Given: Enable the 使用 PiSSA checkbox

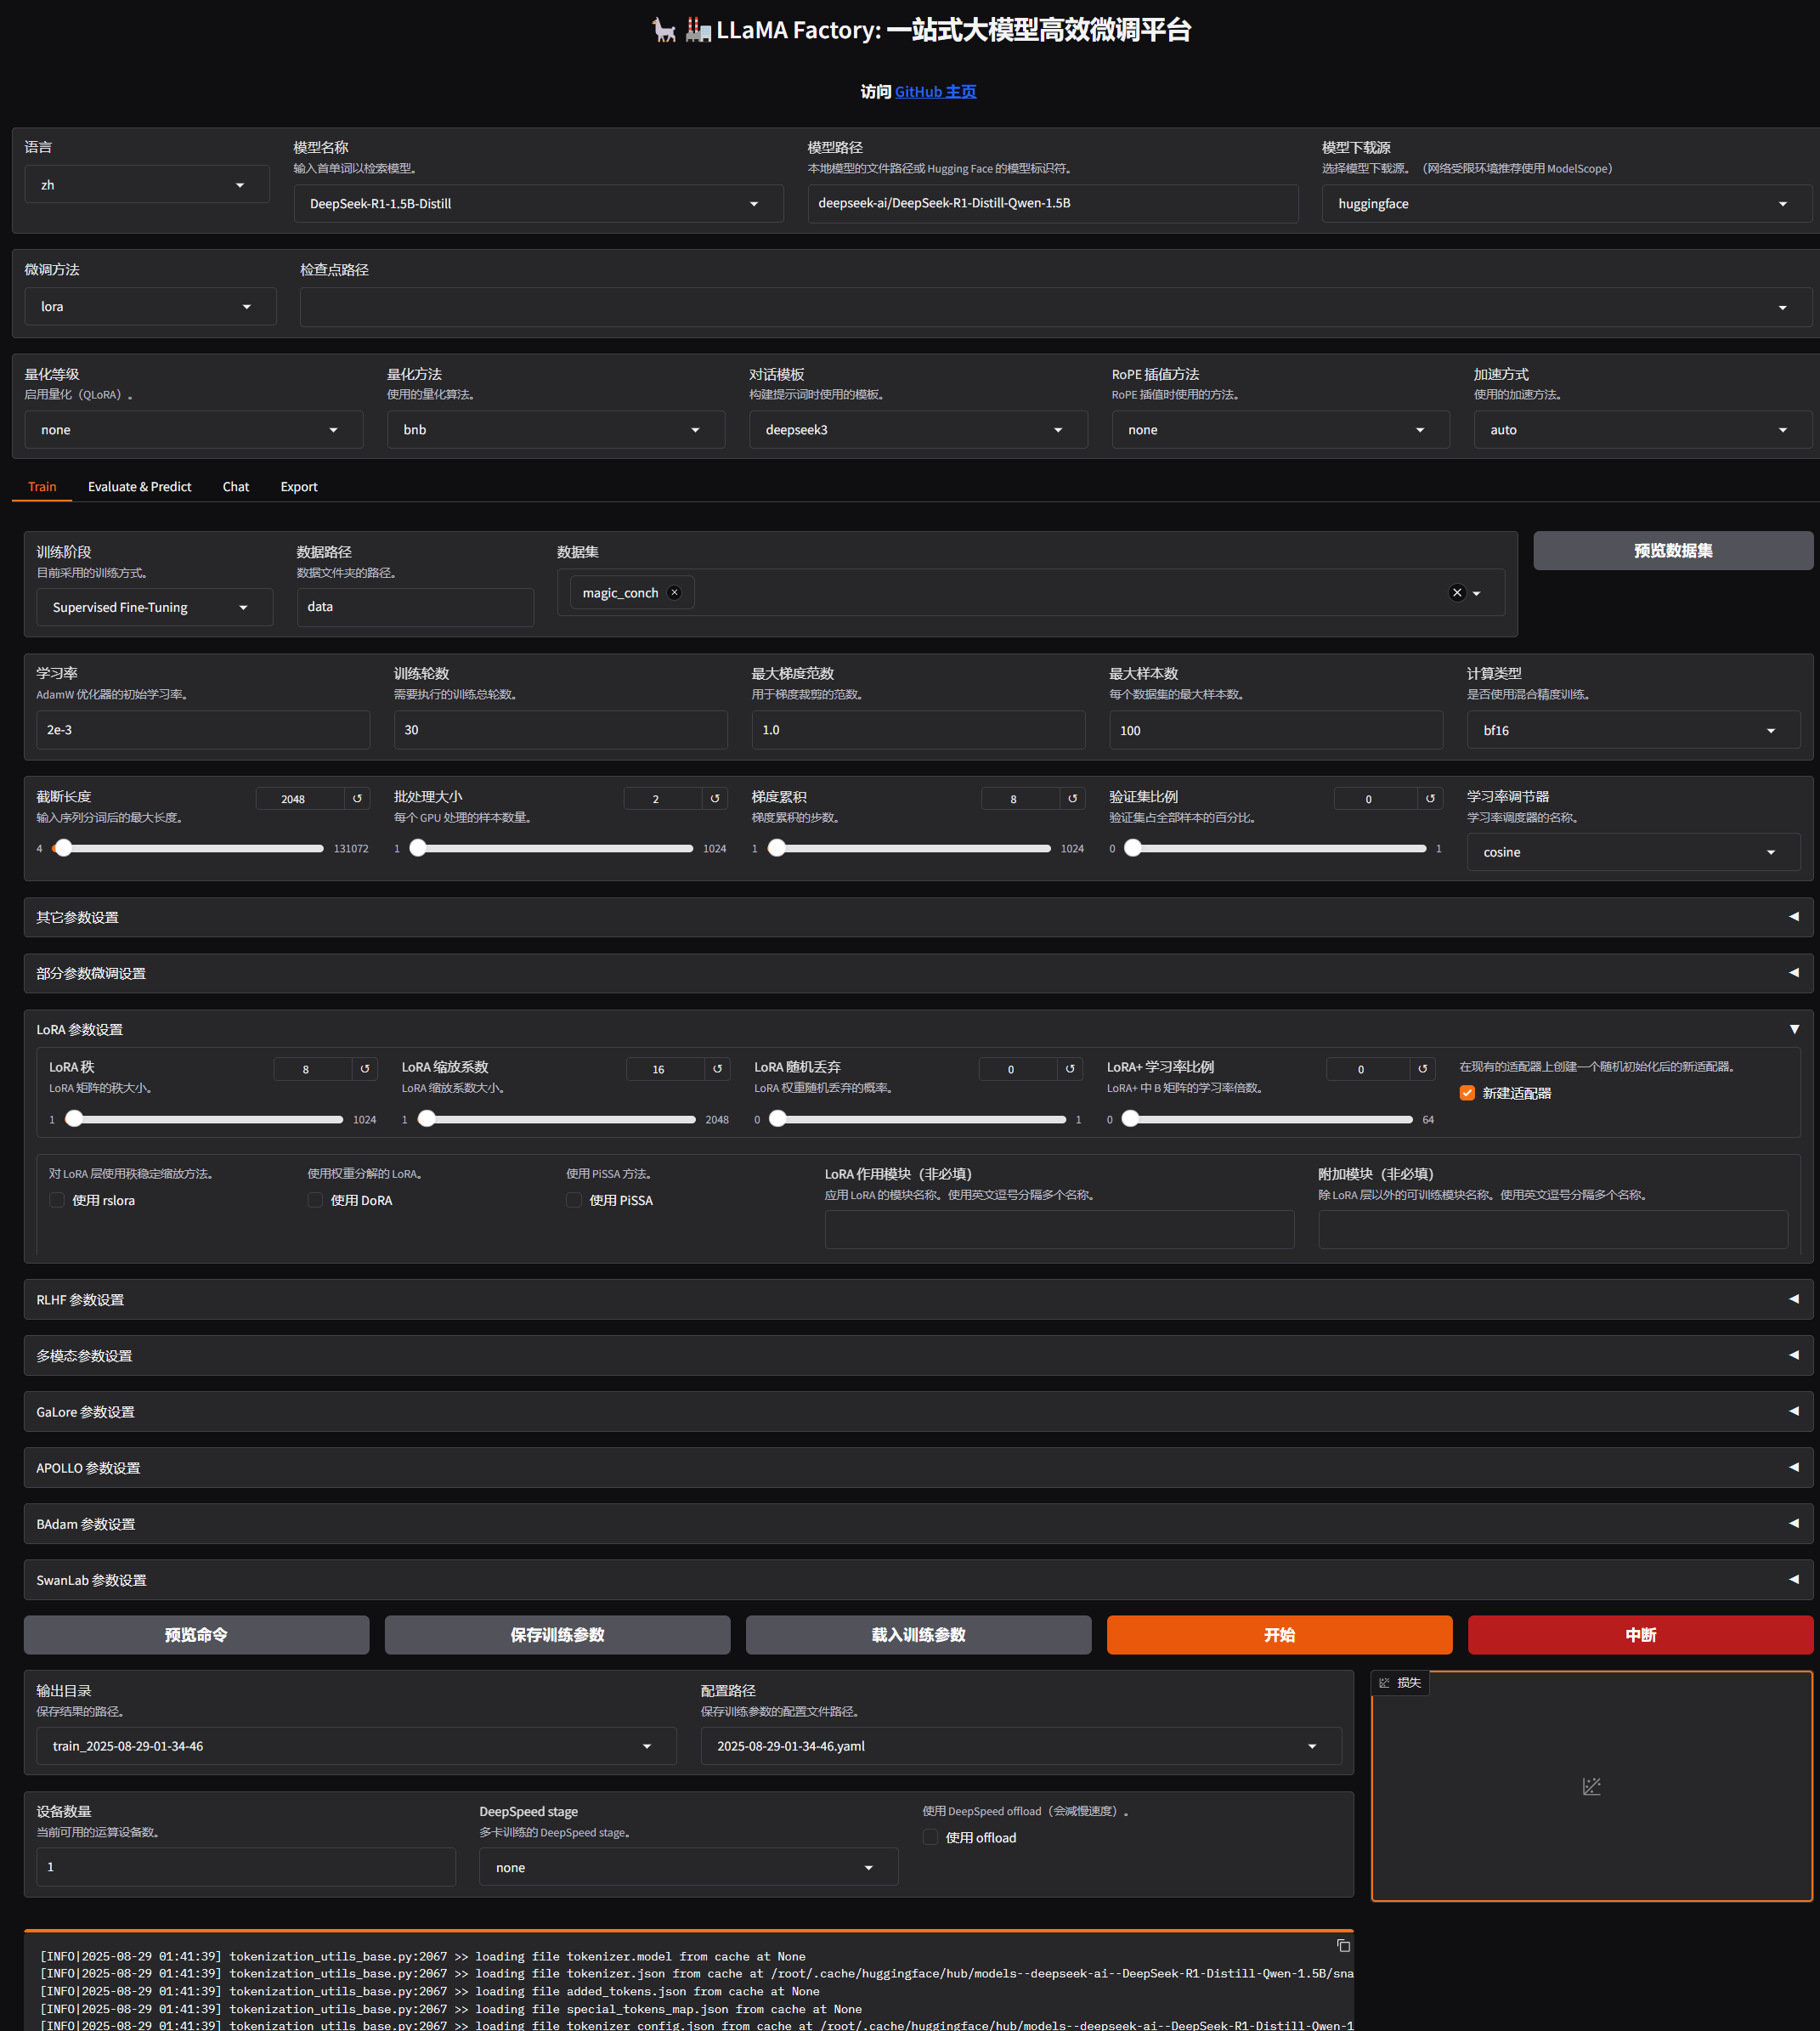Looking at the screenshot, I should 574,1200.
